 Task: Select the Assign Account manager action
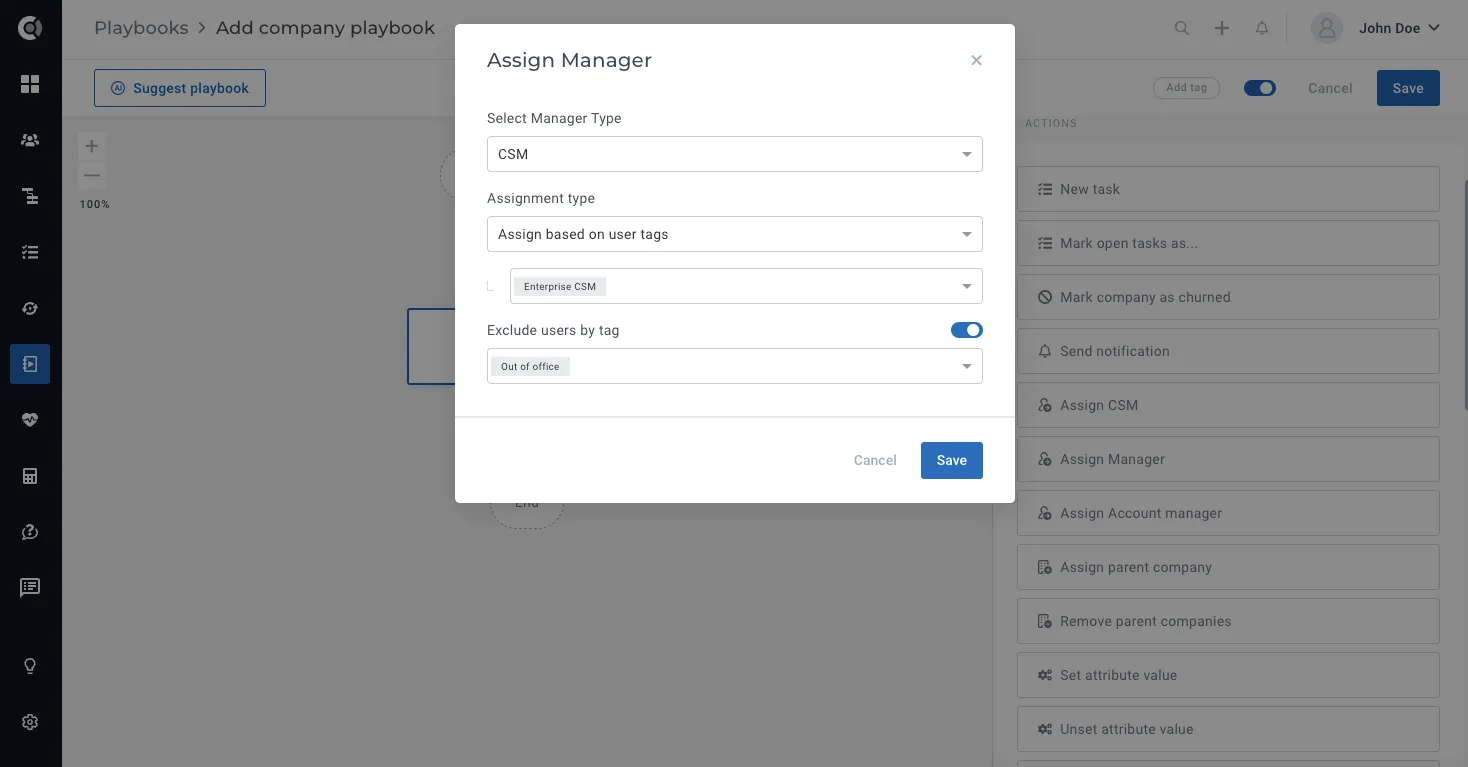[x=1228, y=513]
